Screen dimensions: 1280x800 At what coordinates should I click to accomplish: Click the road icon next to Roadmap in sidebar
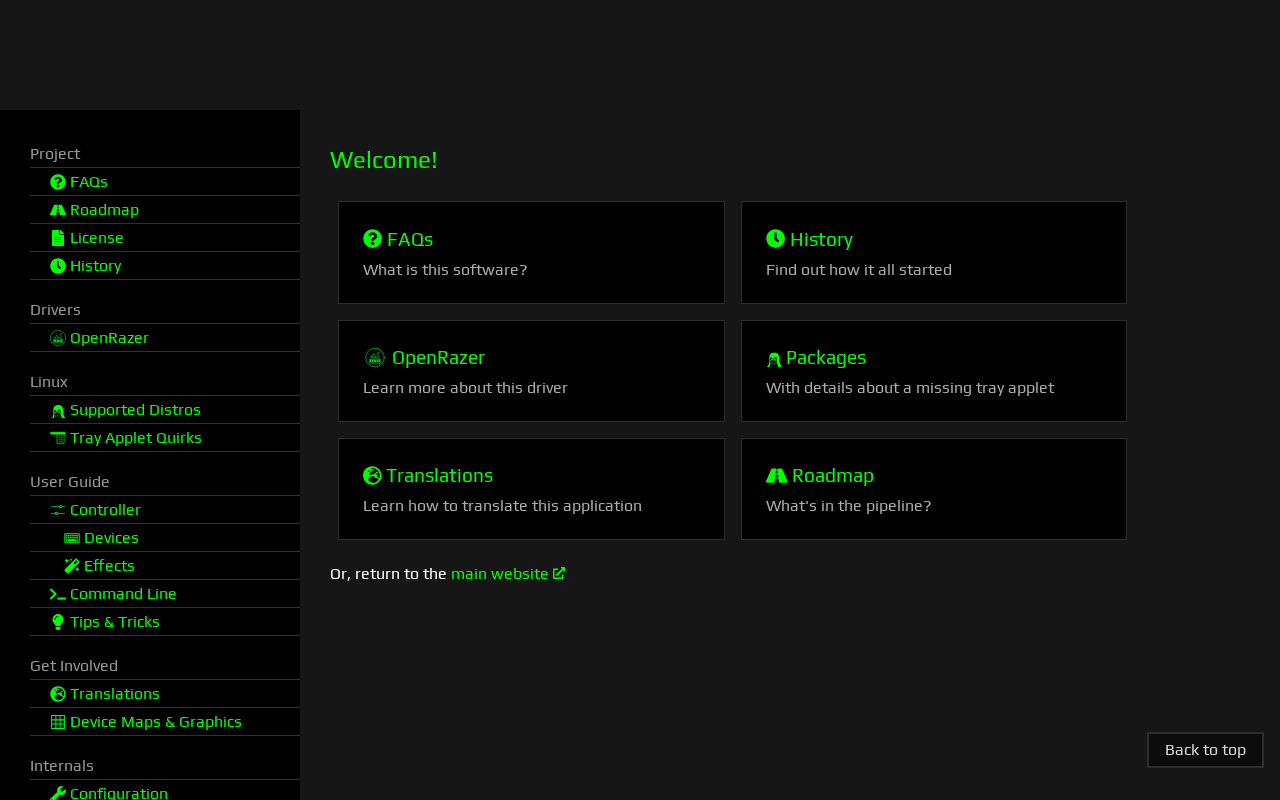(x=58, y=210)
